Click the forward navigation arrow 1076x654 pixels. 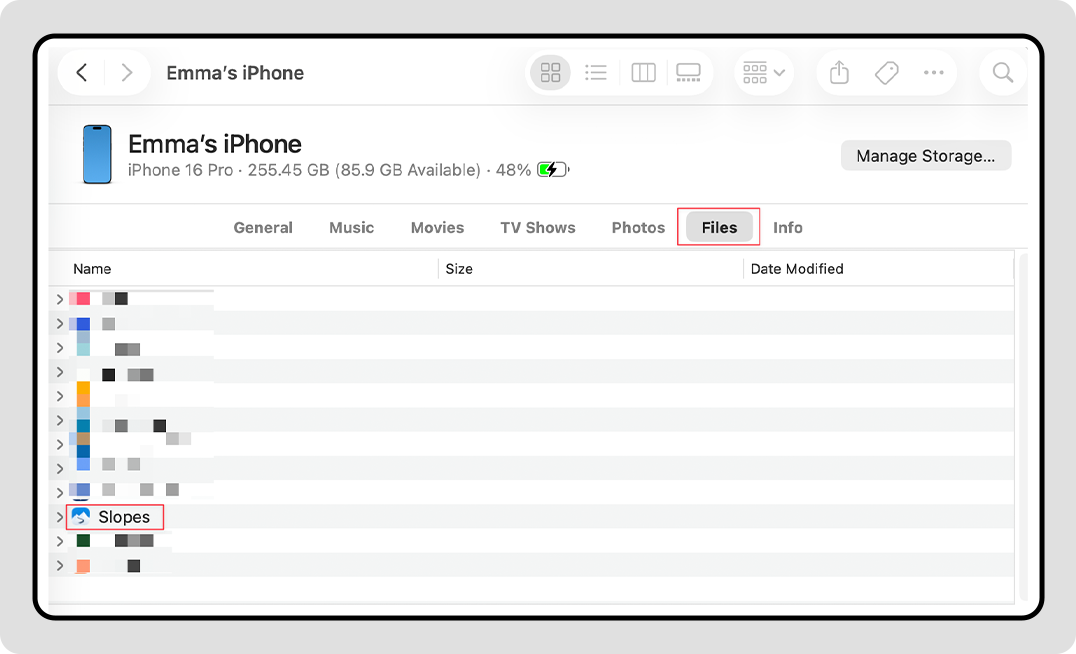point(126,73)
